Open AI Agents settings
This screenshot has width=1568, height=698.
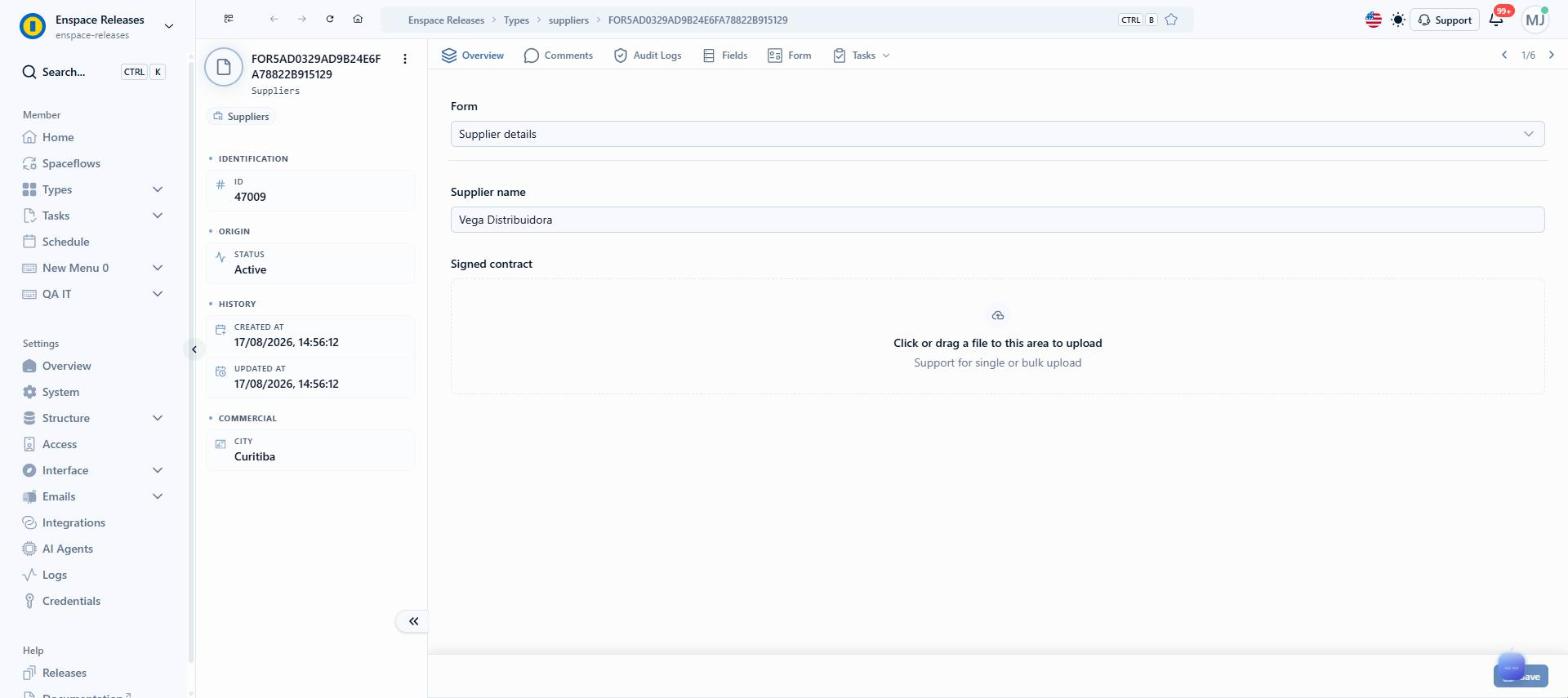(67, 548)
